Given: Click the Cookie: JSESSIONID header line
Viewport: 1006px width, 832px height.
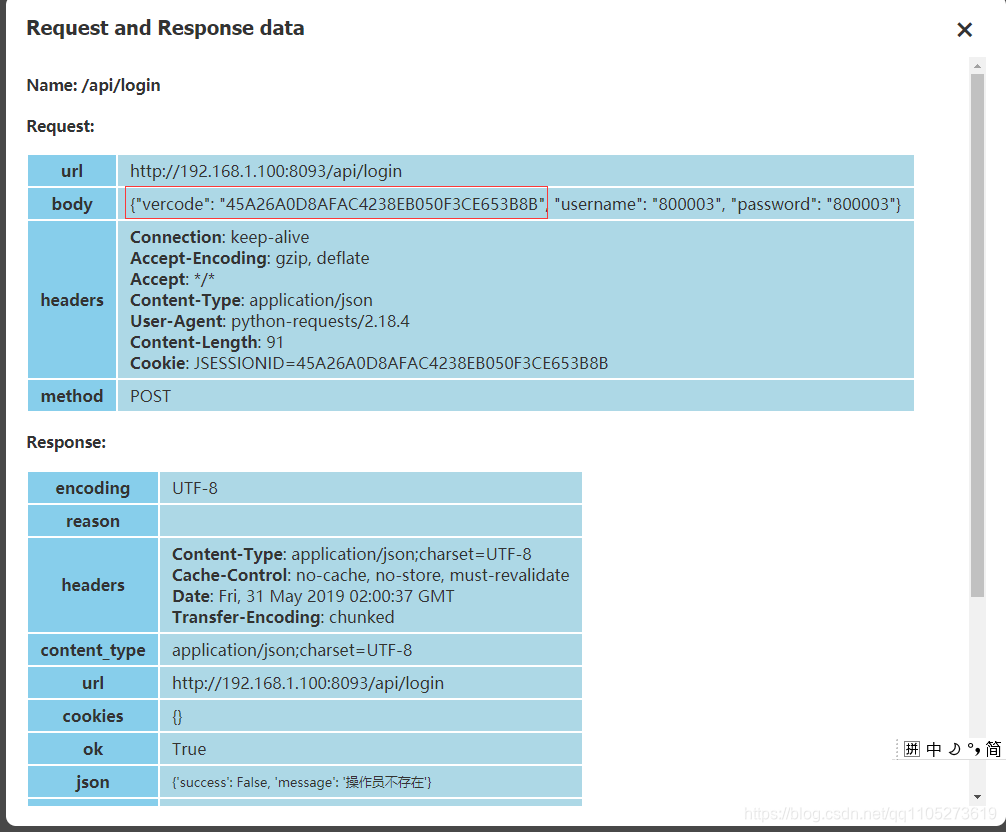Looking at the screenshot, I should pyautogui.click(x=369, y=363).
